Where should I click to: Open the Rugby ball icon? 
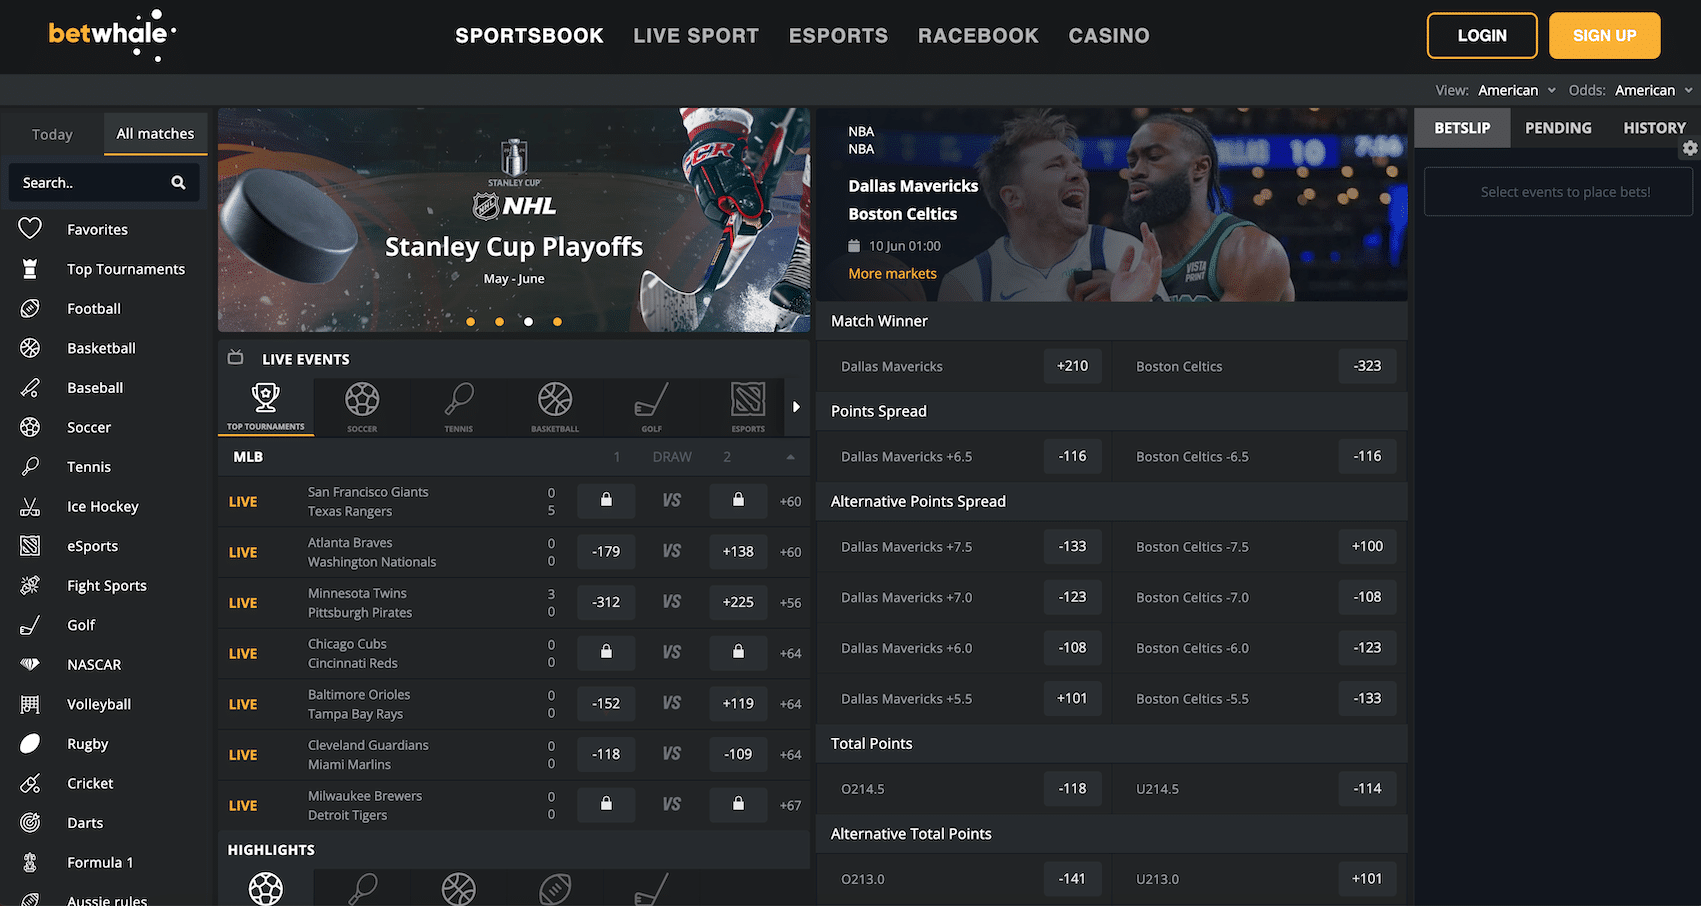coord(30,744)
